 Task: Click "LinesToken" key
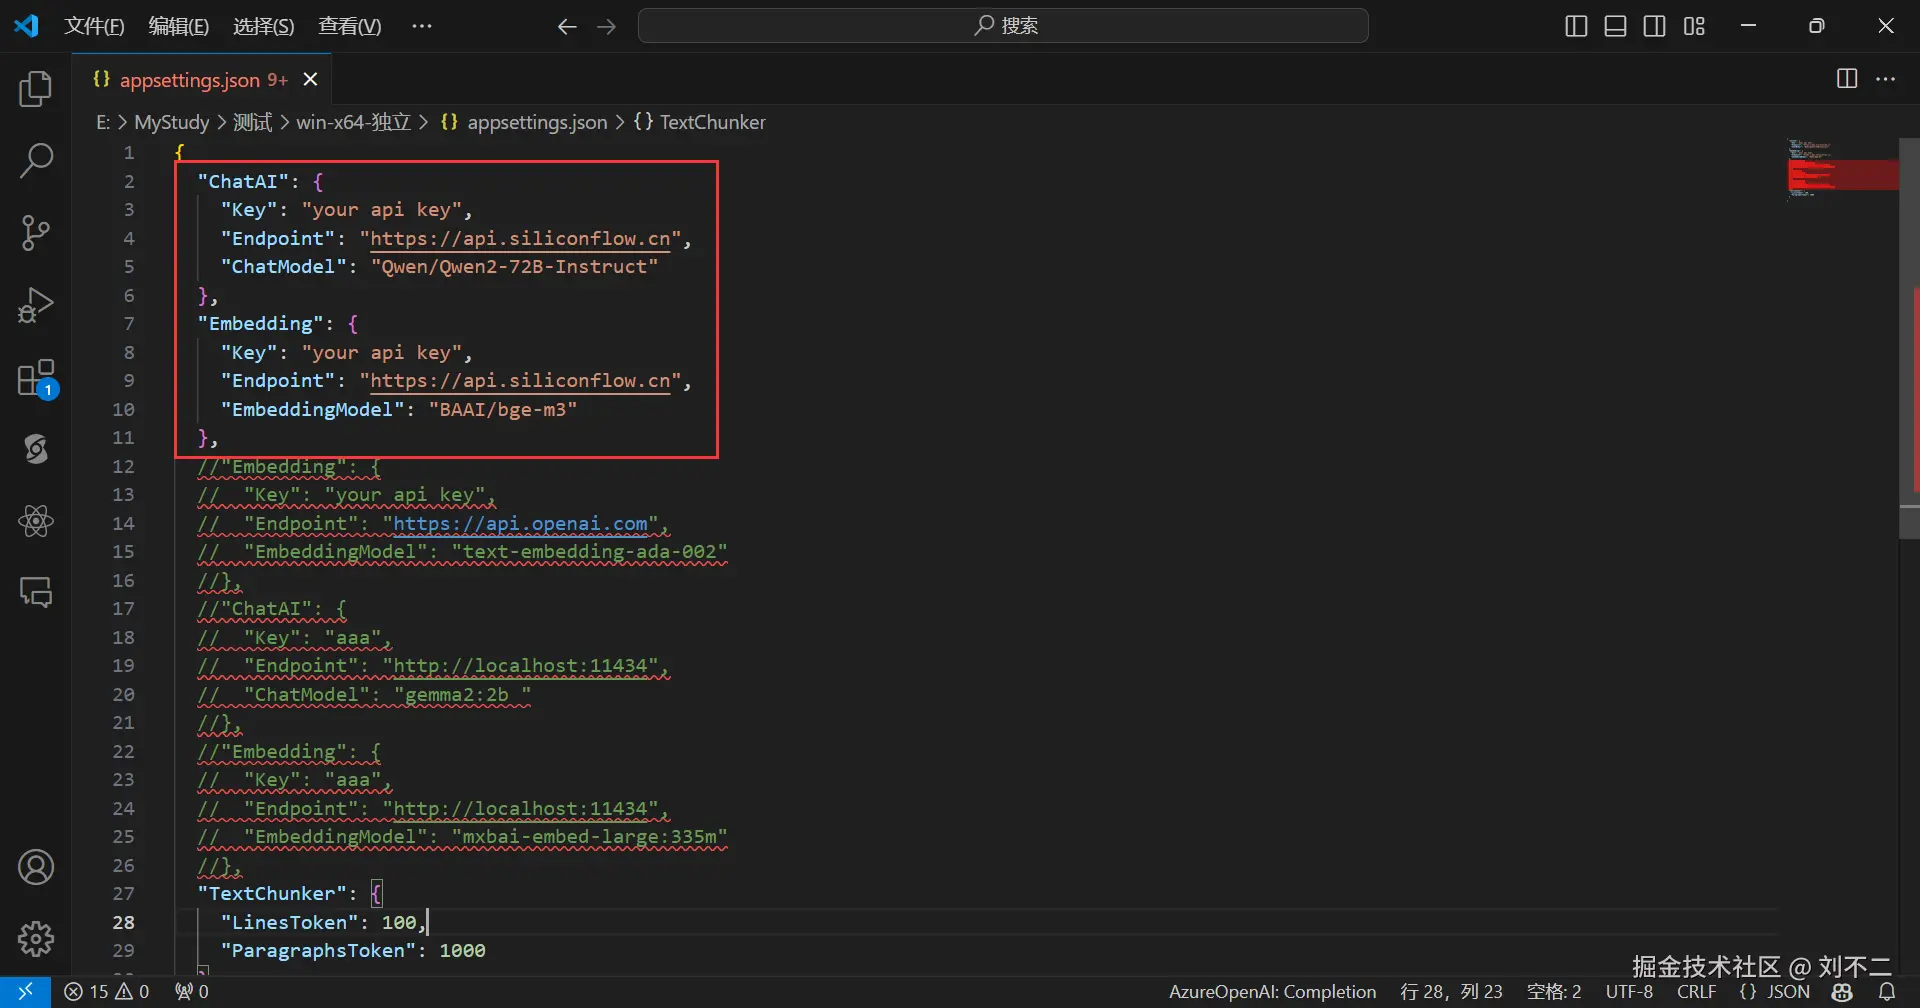289,923
